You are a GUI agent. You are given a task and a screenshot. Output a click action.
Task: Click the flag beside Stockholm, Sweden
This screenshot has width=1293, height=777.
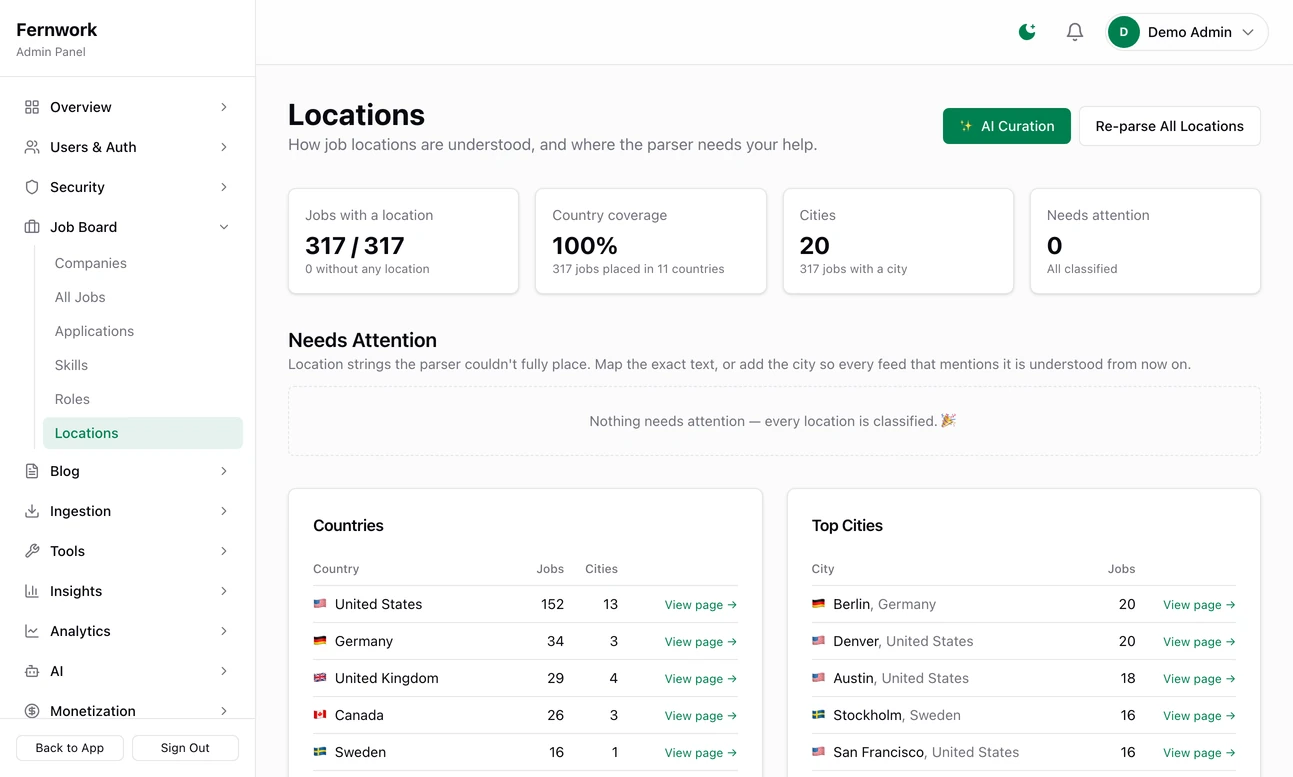818,715
